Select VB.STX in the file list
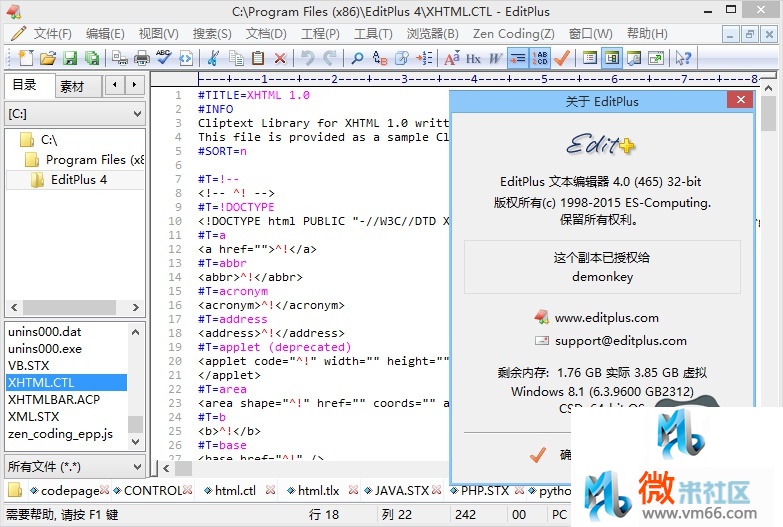783x527 pixels. (x=28, y=366)
